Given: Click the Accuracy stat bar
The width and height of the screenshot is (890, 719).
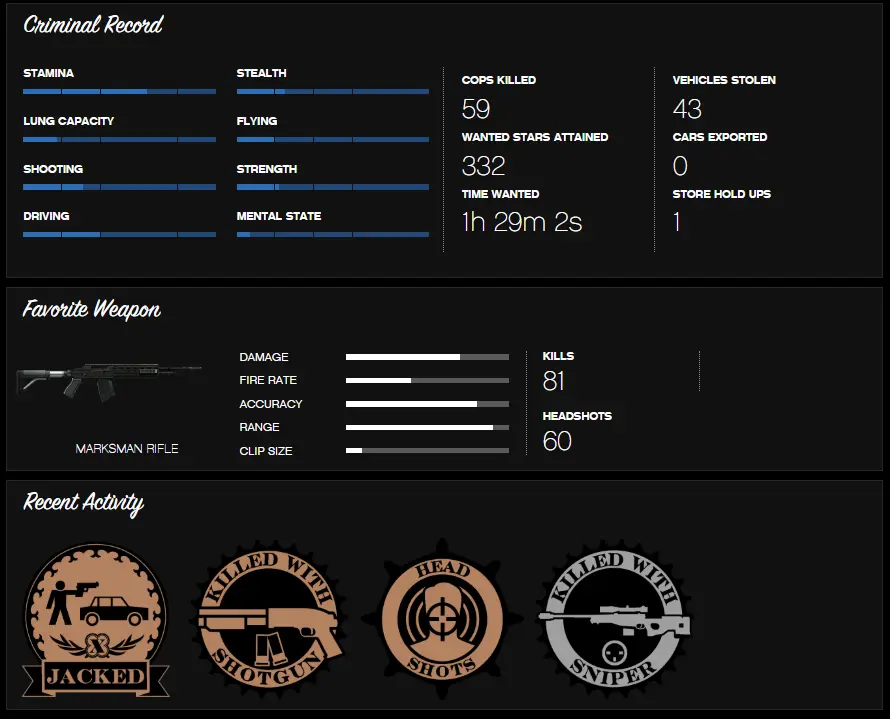Looking at the screenshot, I should [427, 404].
